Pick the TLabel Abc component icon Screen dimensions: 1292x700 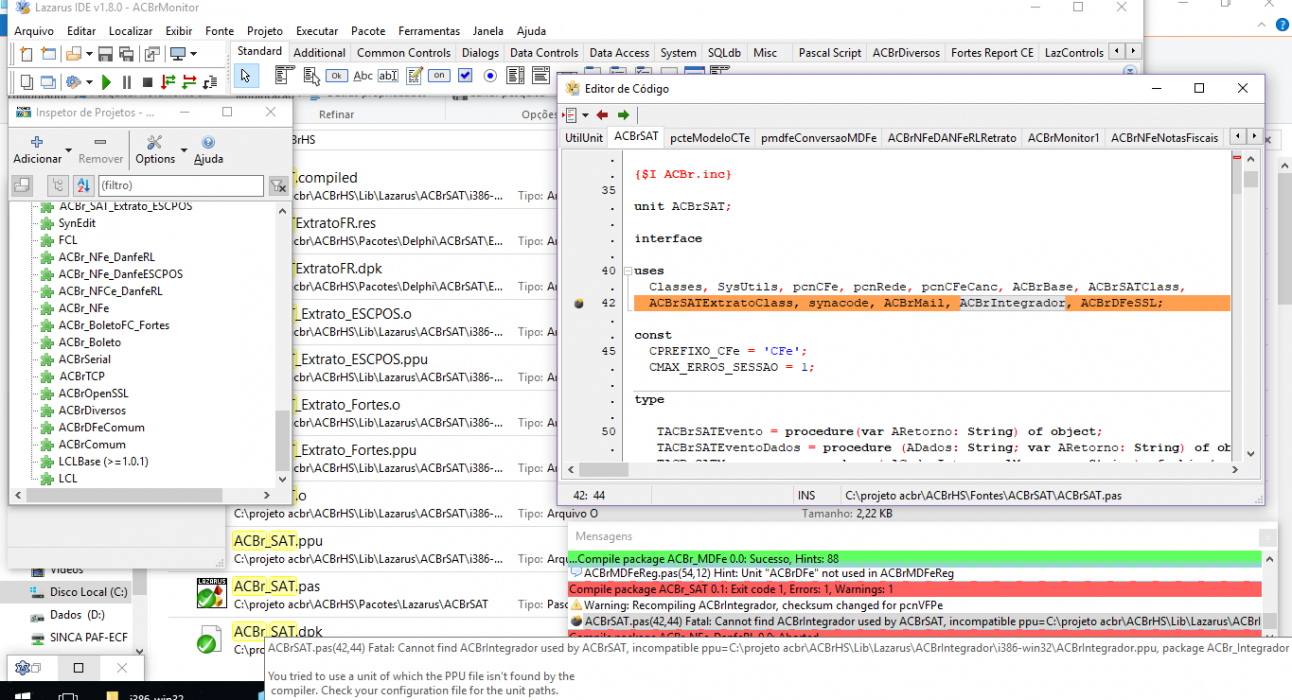pos(363,76)
